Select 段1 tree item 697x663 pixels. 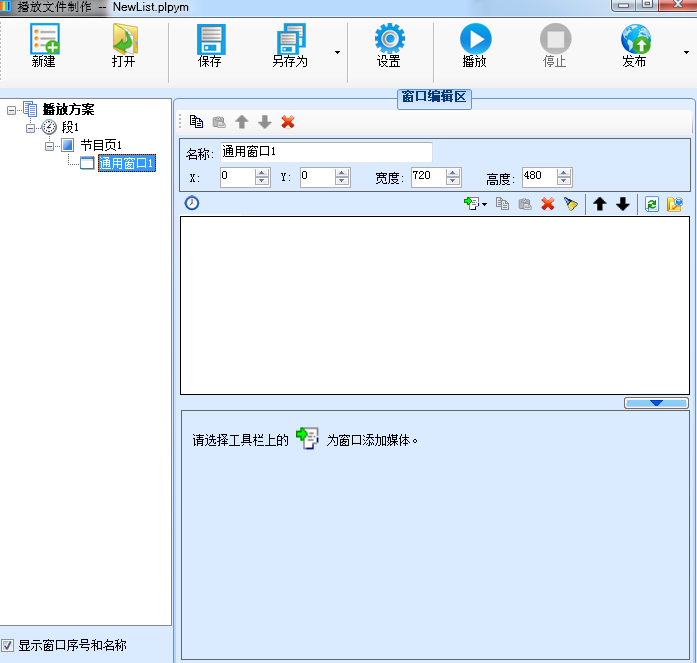(70, 128)
